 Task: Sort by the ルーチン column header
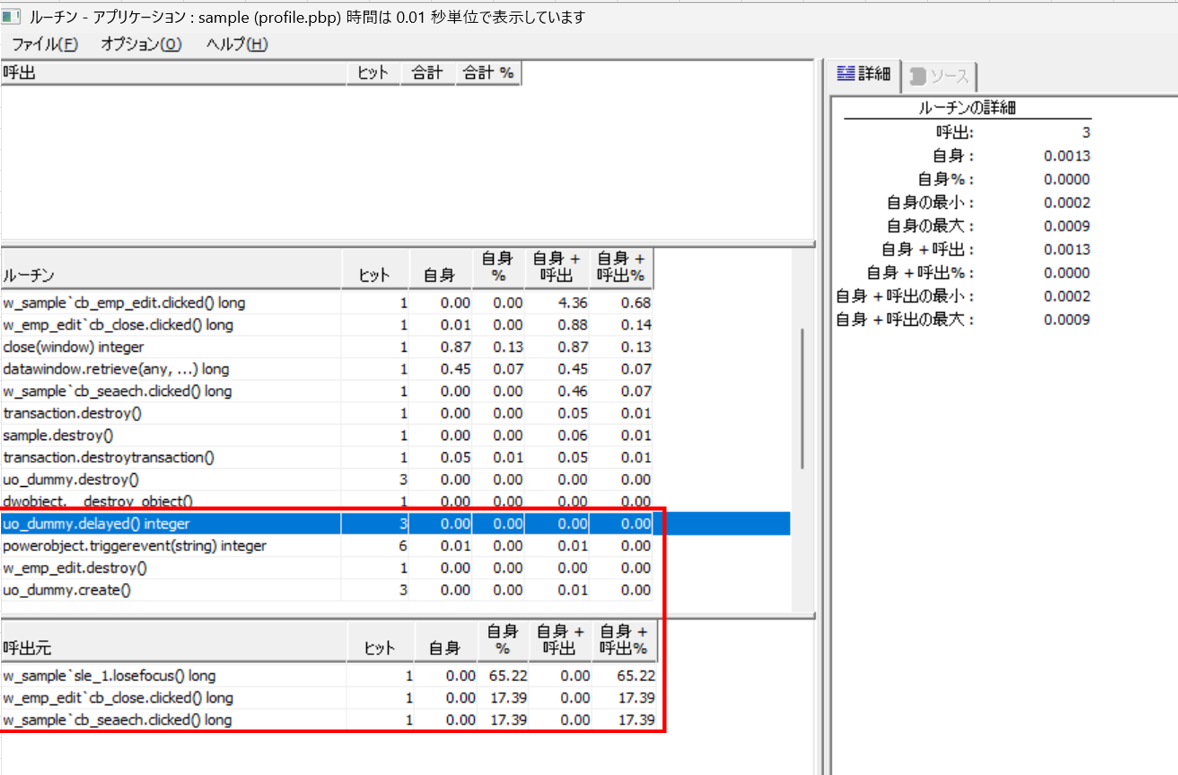(x=170, y=275)
